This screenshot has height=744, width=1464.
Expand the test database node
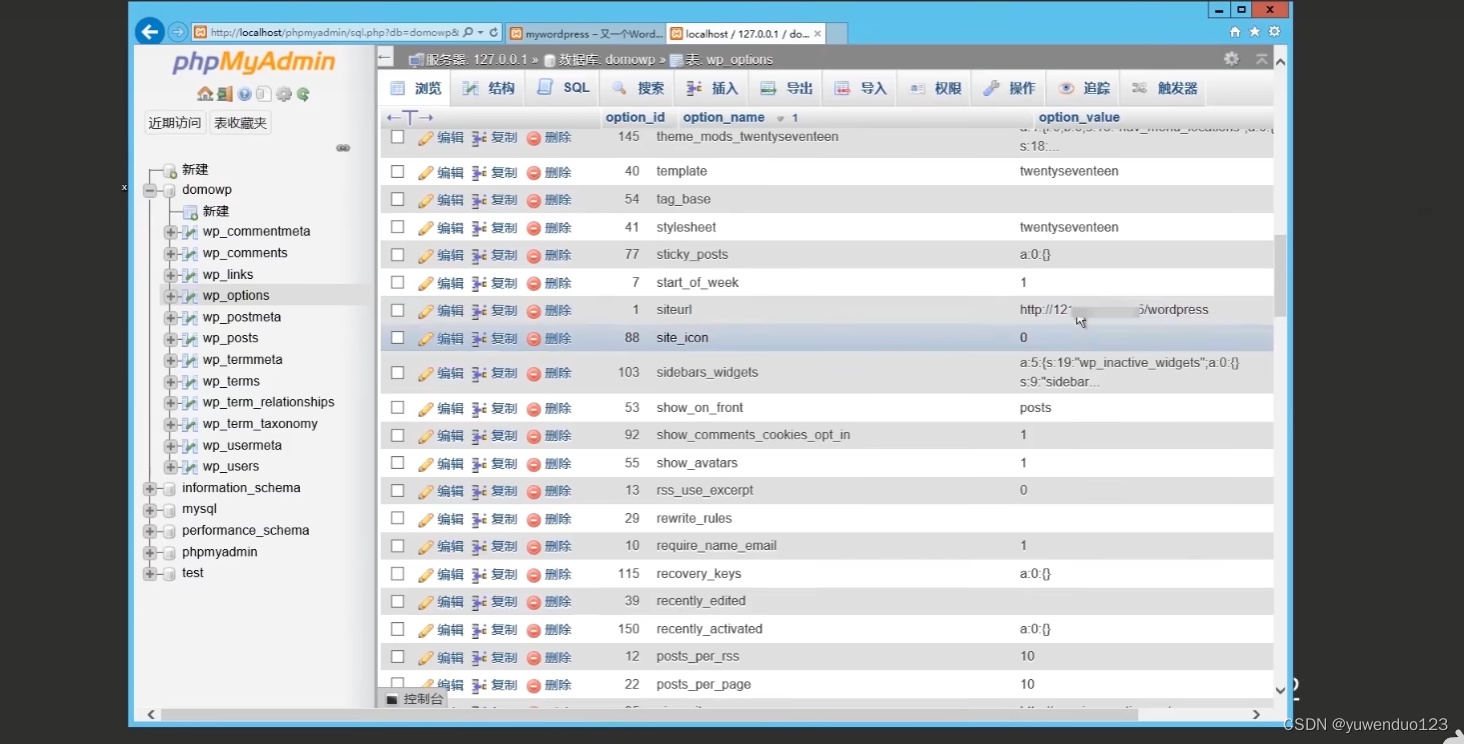[x=150, y=574]
